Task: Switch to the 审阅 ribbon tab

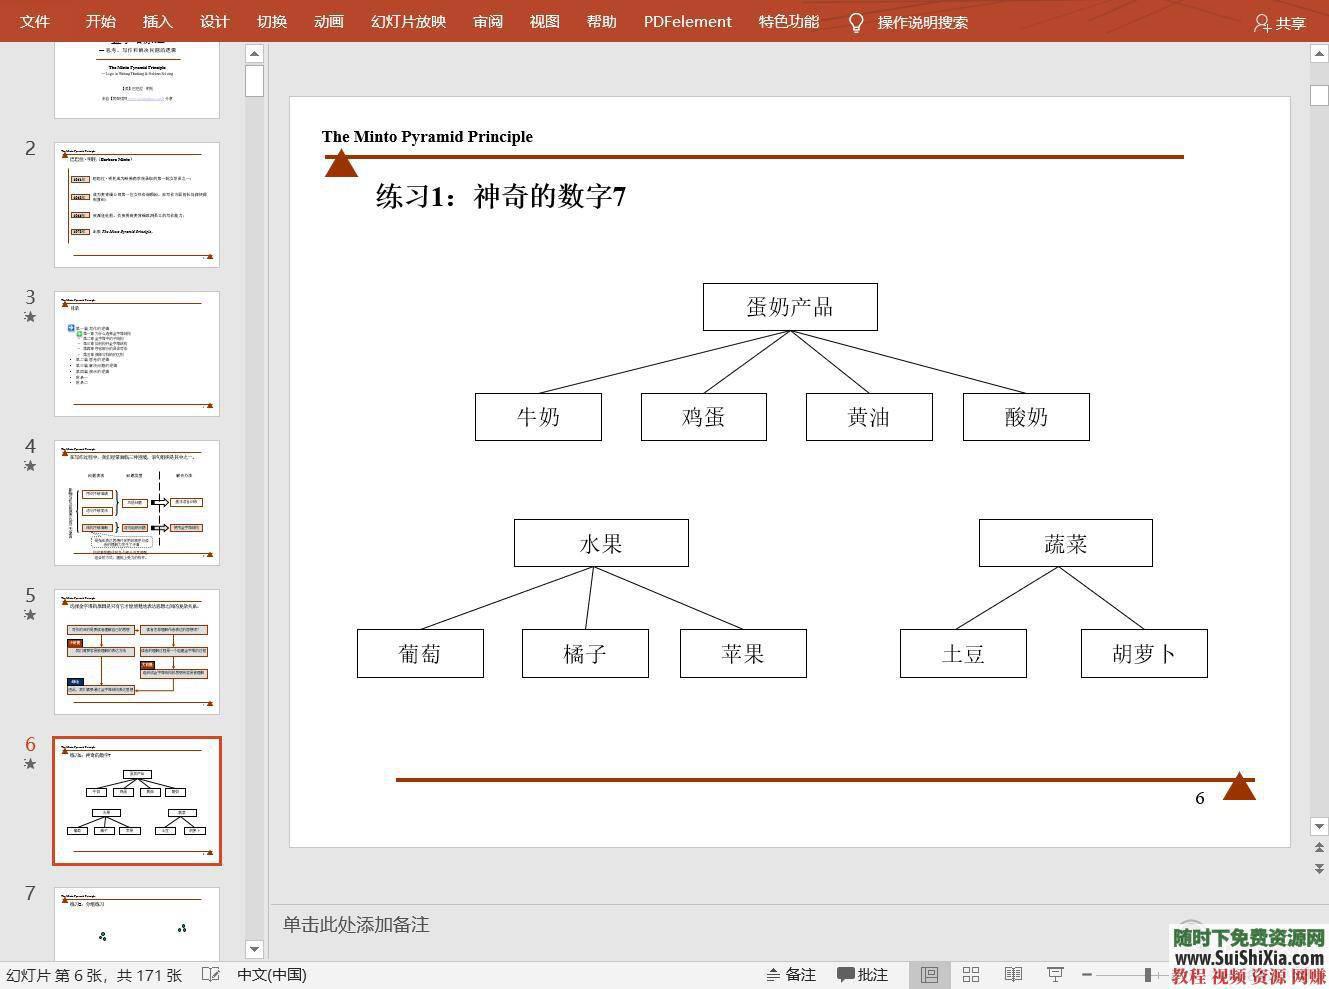Action: pos(487,21)
